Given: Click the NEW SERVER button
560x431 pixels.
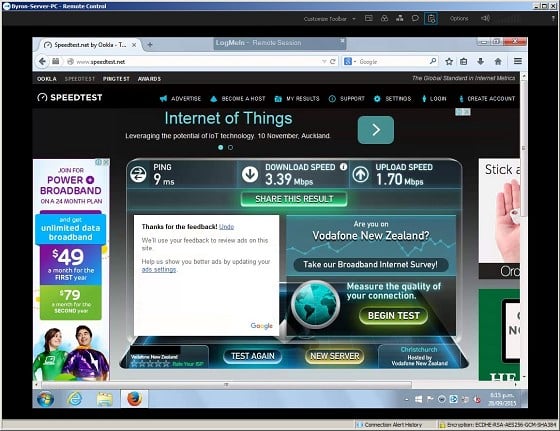Looking at the screenshot, I should pos(335,356).
